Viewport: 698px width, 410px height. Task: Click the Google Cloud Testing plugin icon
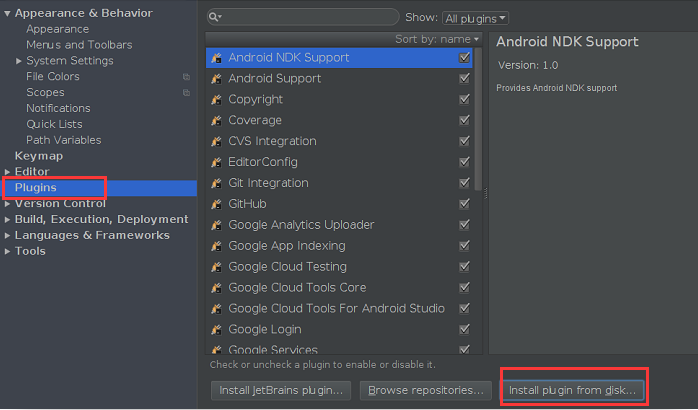point(217,267)
